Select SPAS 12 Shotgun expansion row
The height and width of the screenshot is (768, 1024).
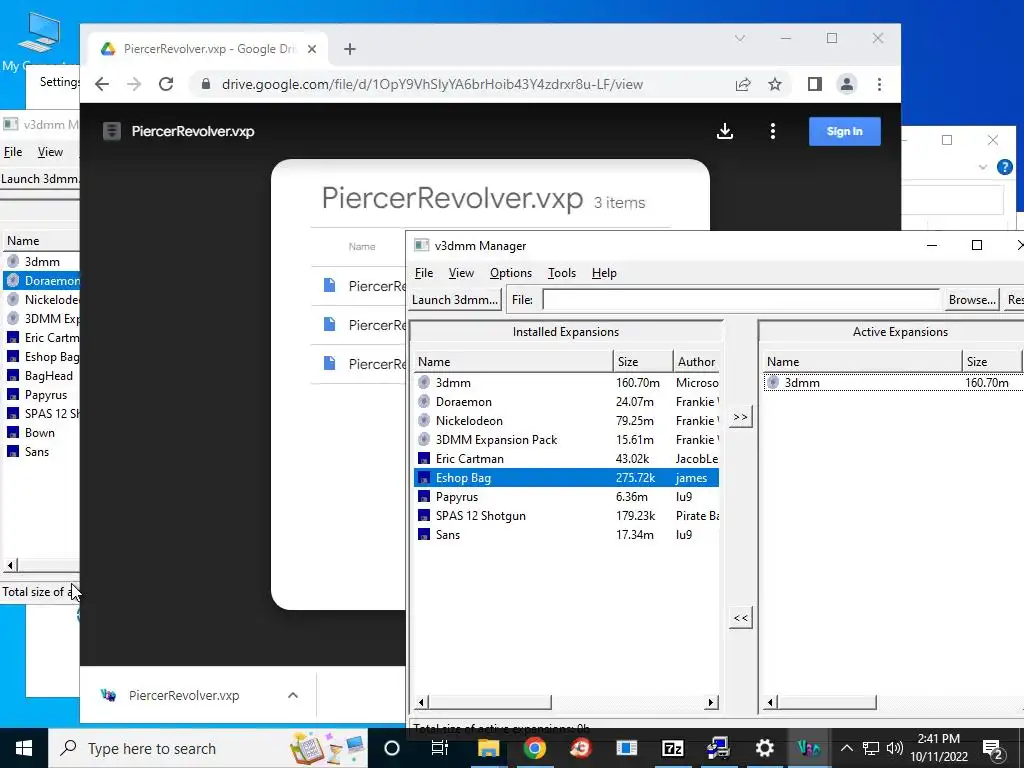567,515
